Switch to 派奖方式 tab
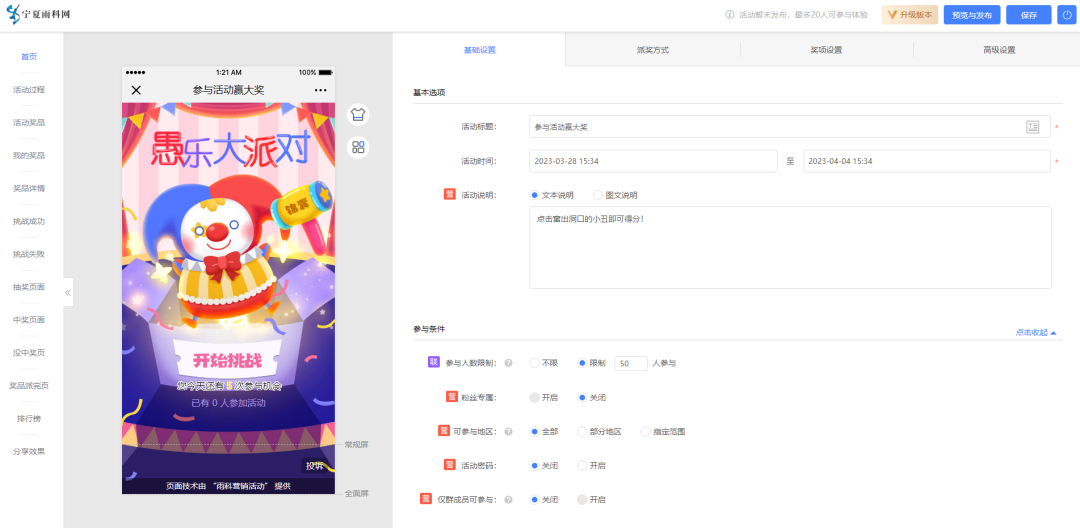The height and width of the screenshot is (528, 1080). (653, 50)
